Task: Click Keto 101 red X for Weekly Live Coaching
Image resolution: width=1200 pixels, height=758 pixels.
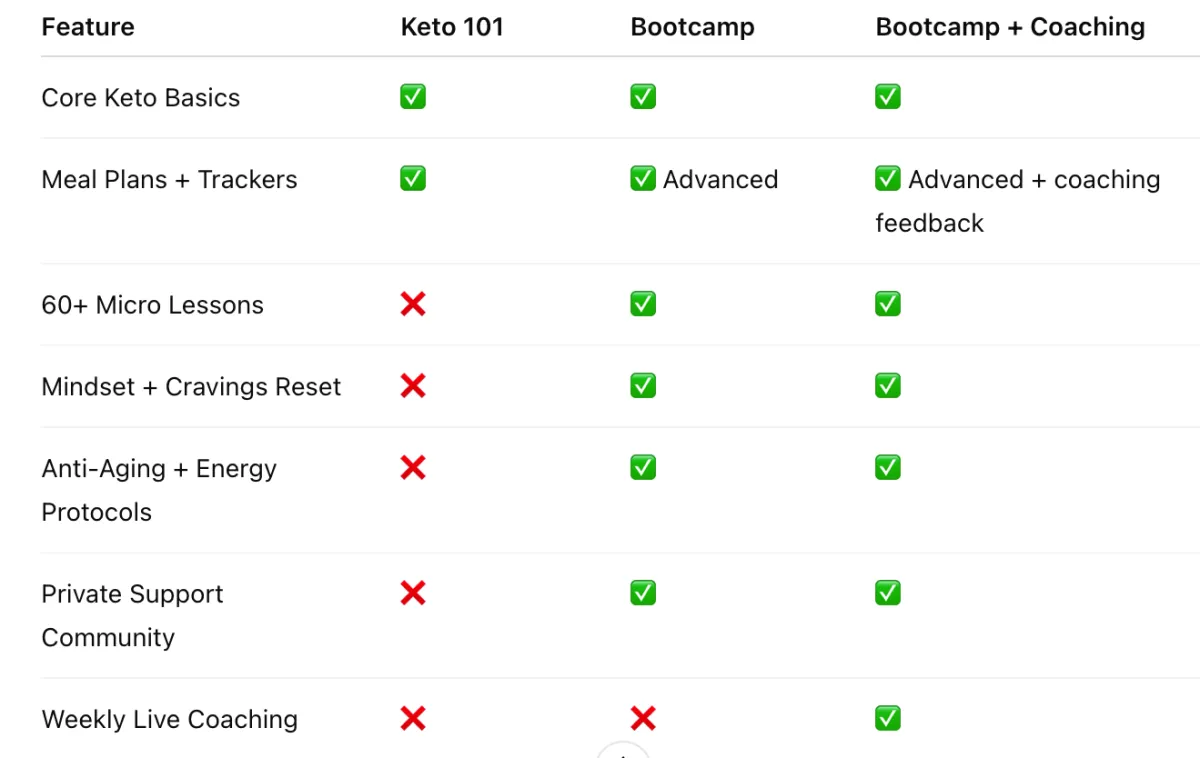Action: coord(413,718)
